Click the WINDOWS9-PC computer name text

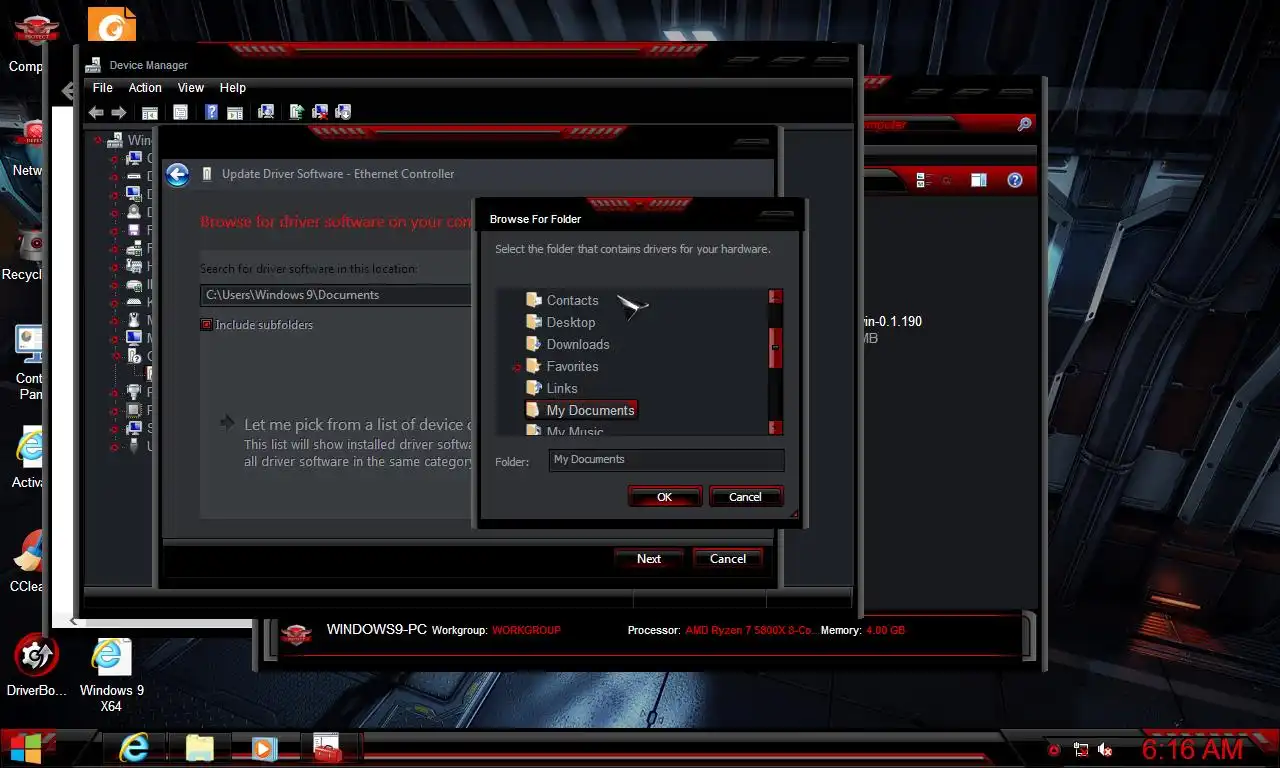377,630
